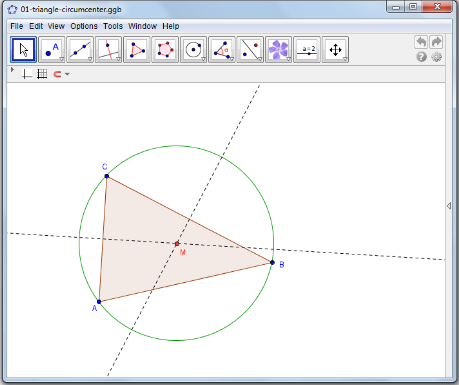This screenshot has width=459, height=385.
Task: Click the red circumcenter point M
Action: pos(177,244)
